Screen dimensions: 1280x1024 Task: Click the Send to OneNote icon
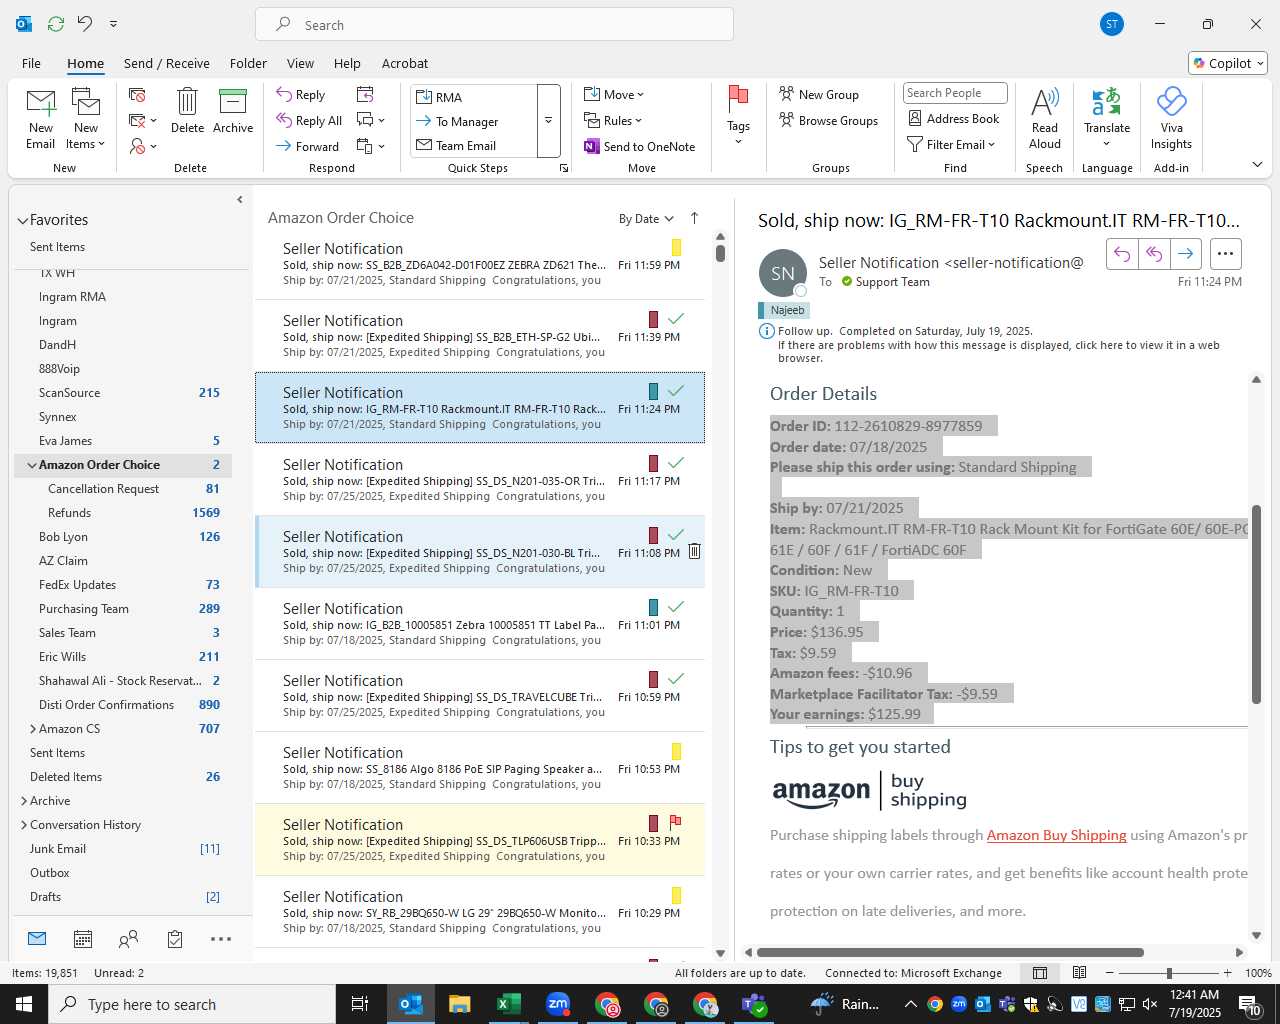(592, 146)
